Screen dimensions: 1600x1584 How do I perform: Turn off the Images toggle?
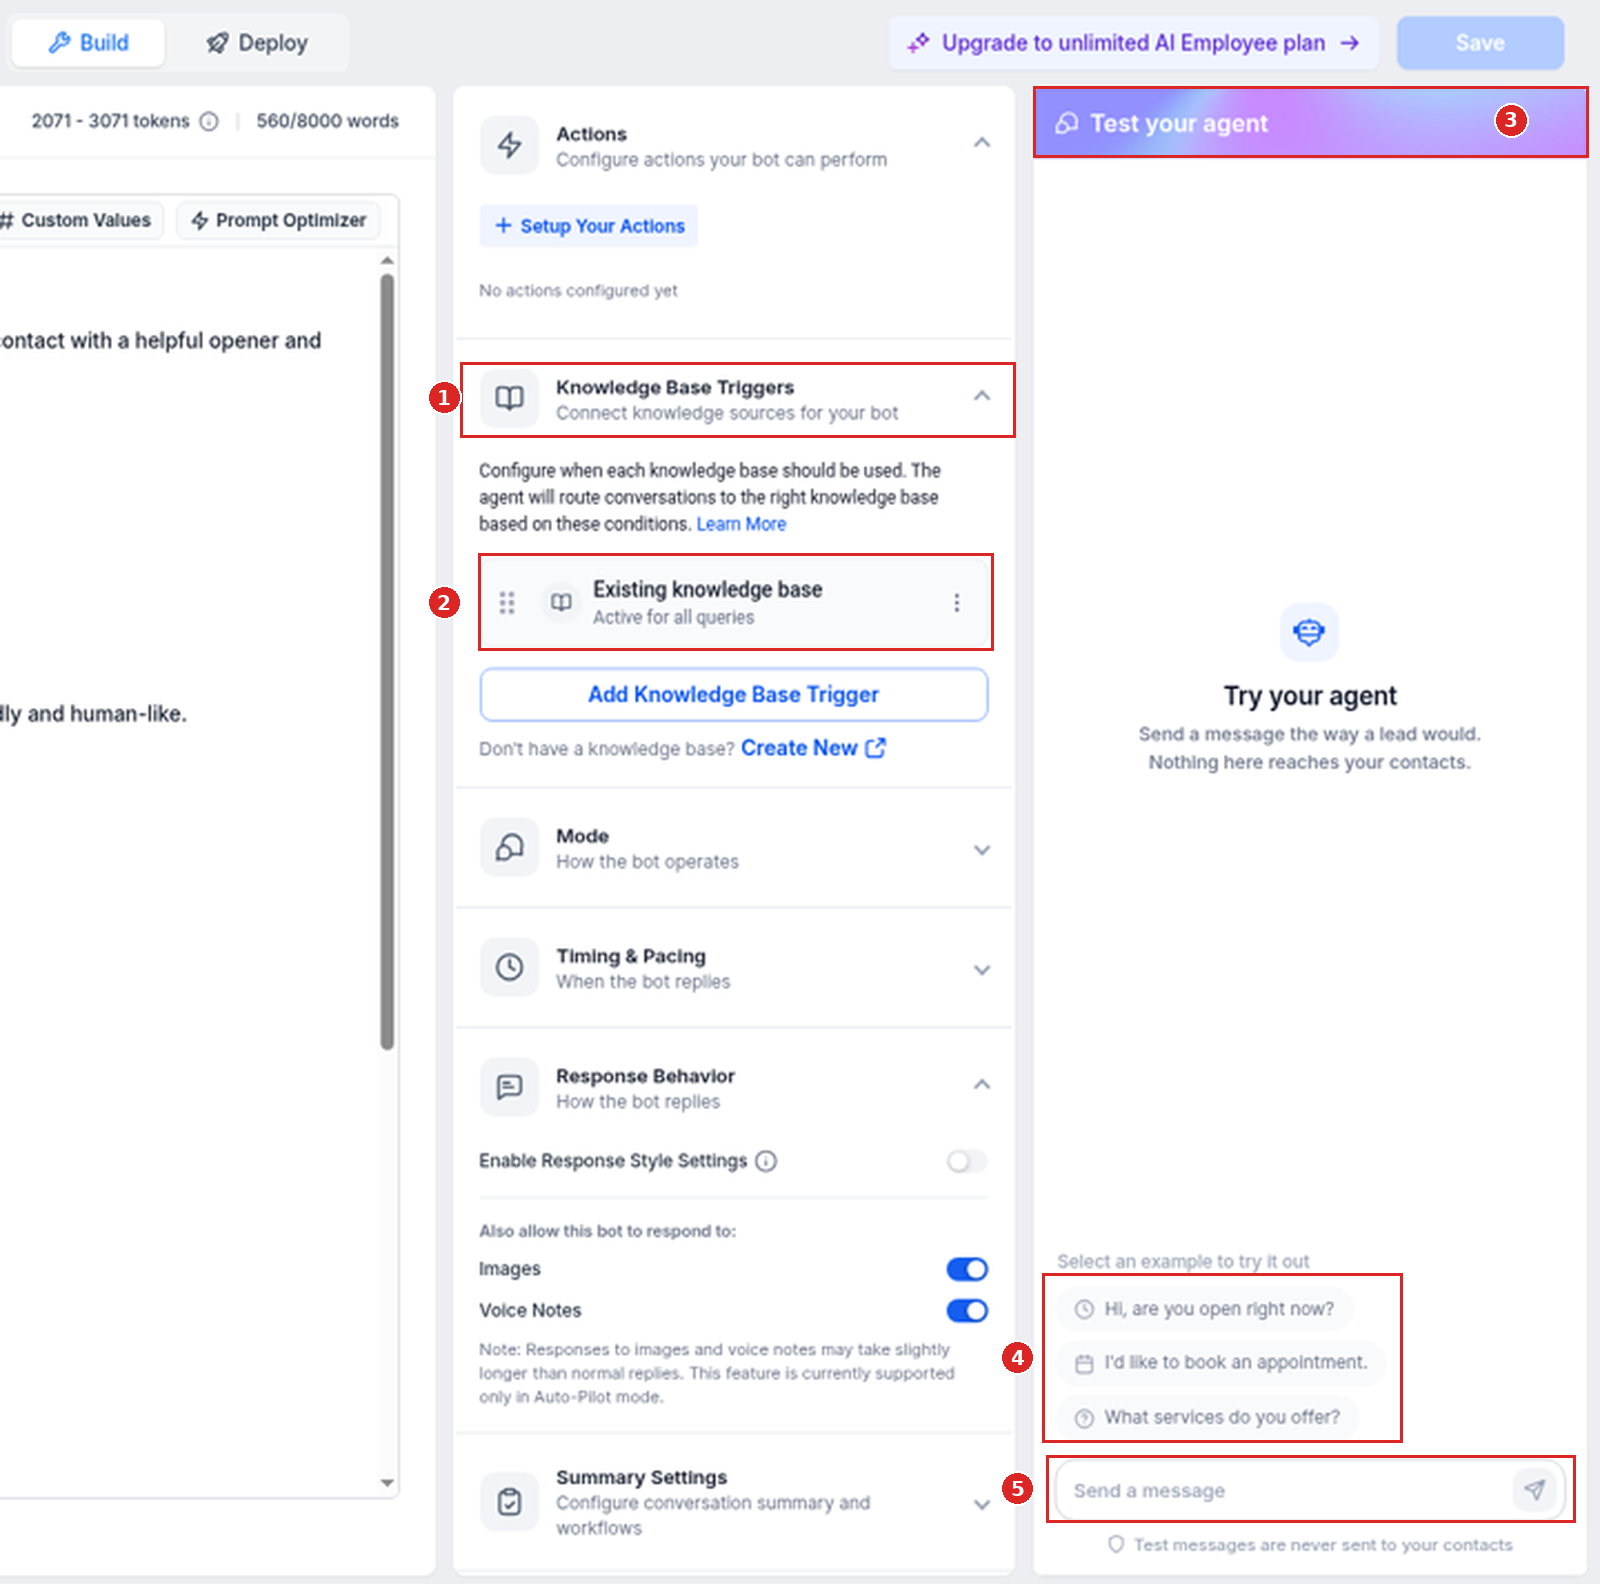967,1269
